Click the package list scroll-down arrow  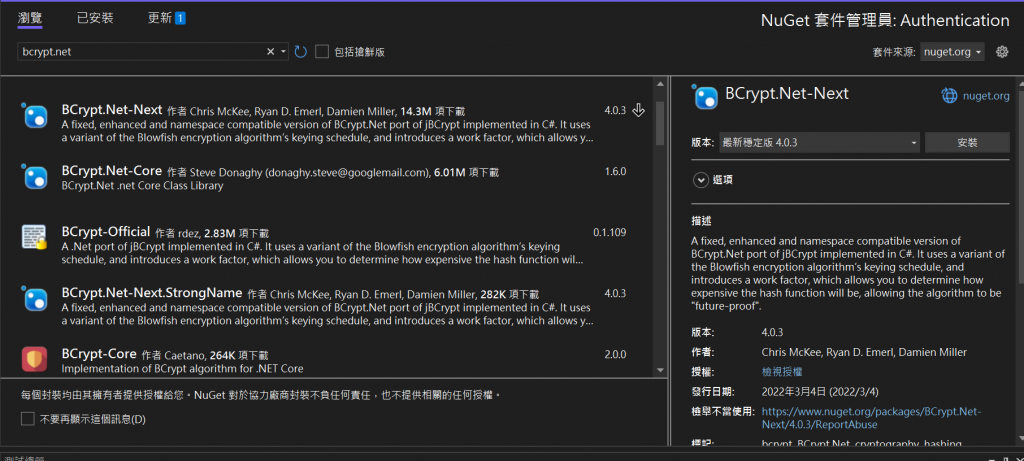660,370
